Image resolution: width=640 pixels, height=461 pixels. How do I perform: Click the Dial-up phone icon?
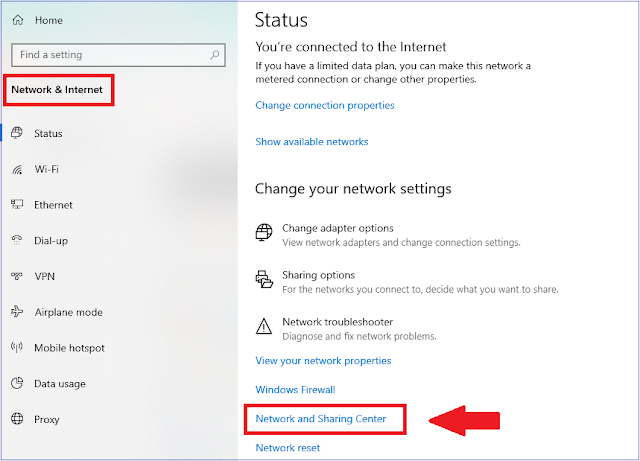tap(17, 240)
